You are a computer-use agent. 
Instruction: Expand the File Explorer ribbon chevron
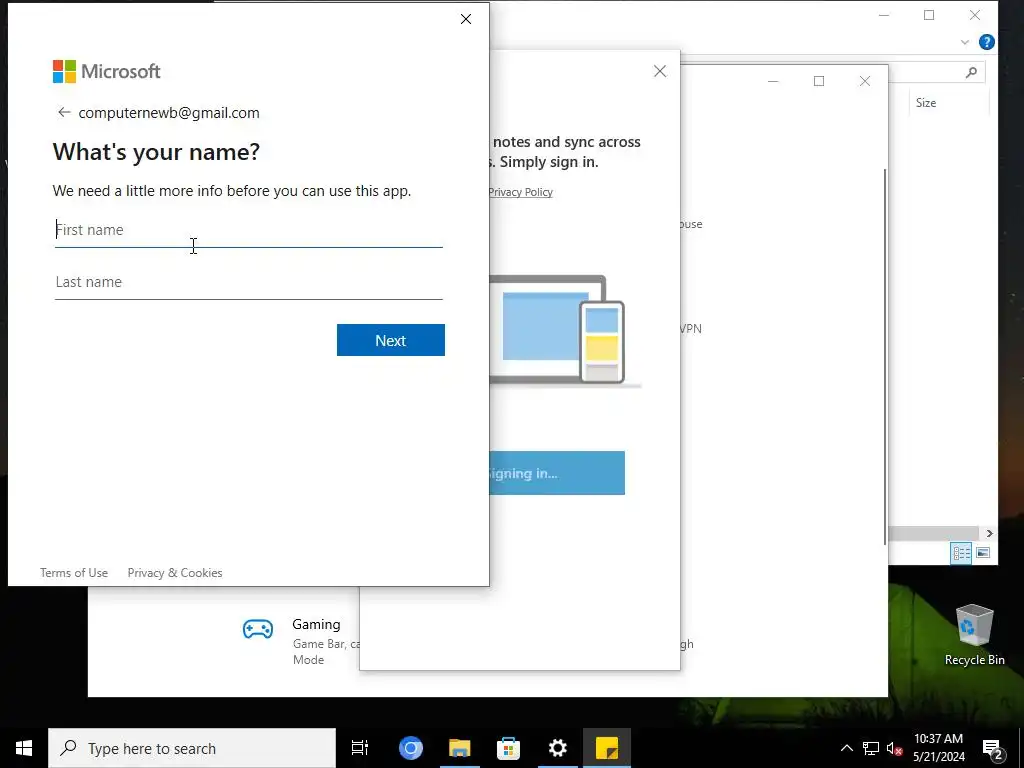point(965,42)
